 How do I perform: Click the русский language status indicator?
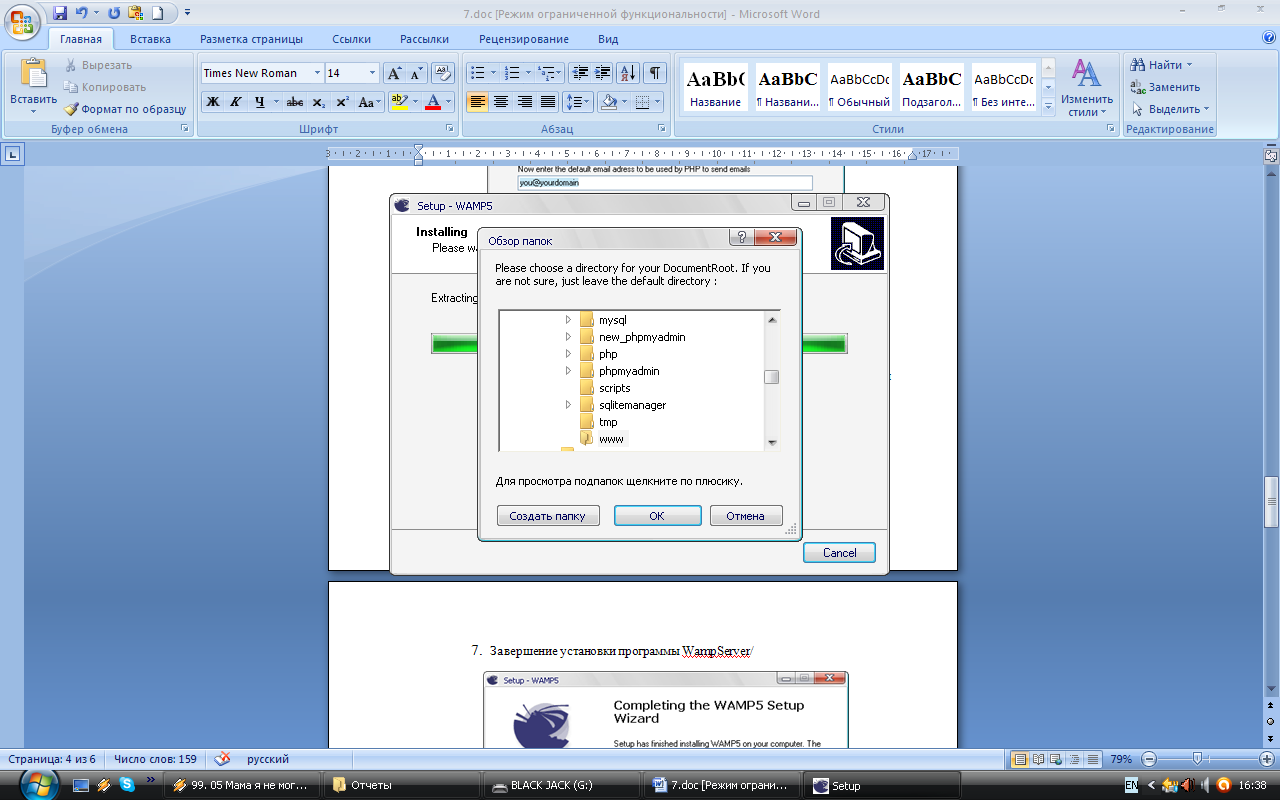pyautogui.click(x=268, y=759)
